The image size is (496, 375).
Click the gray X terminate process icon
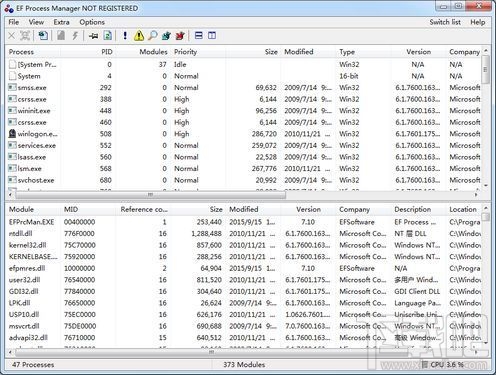point(11,35)
